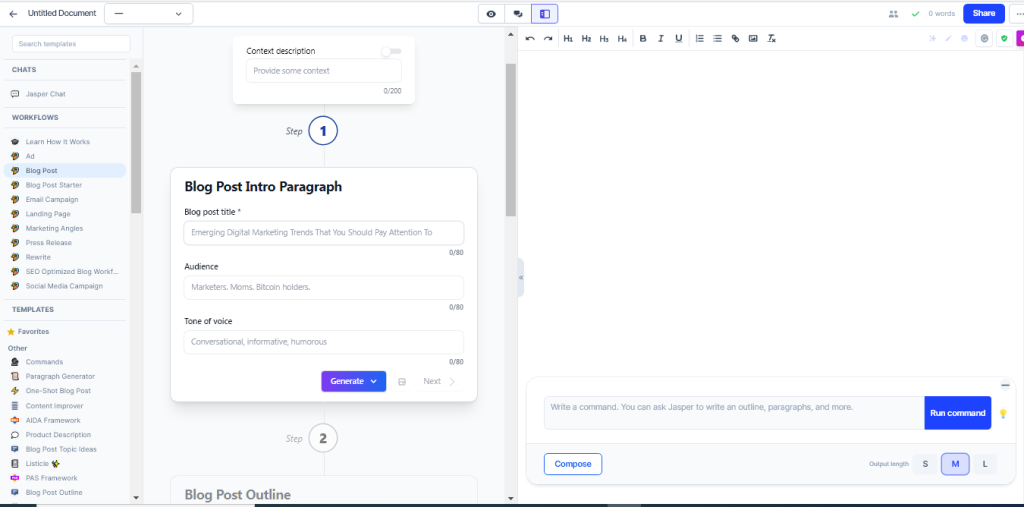The image size is (1024, 507).
Task: Open the Blog Post Starter workflow
Action: click(54, 185)
